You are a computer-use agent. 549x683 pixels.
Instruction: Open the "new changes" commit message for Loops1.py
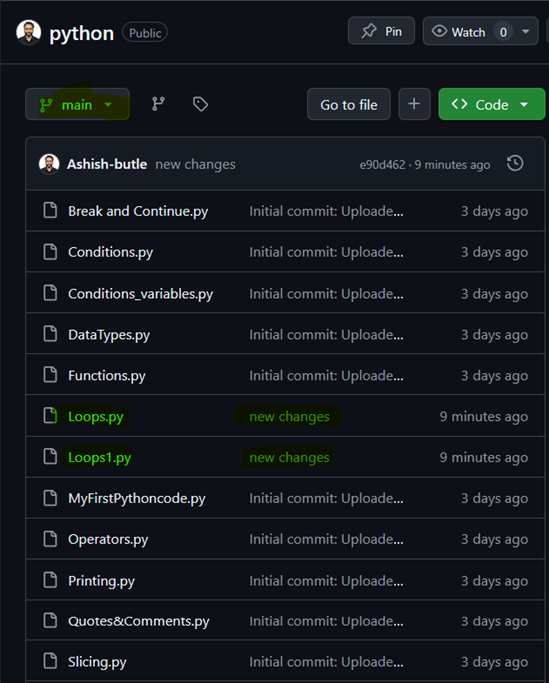point(289,457)
